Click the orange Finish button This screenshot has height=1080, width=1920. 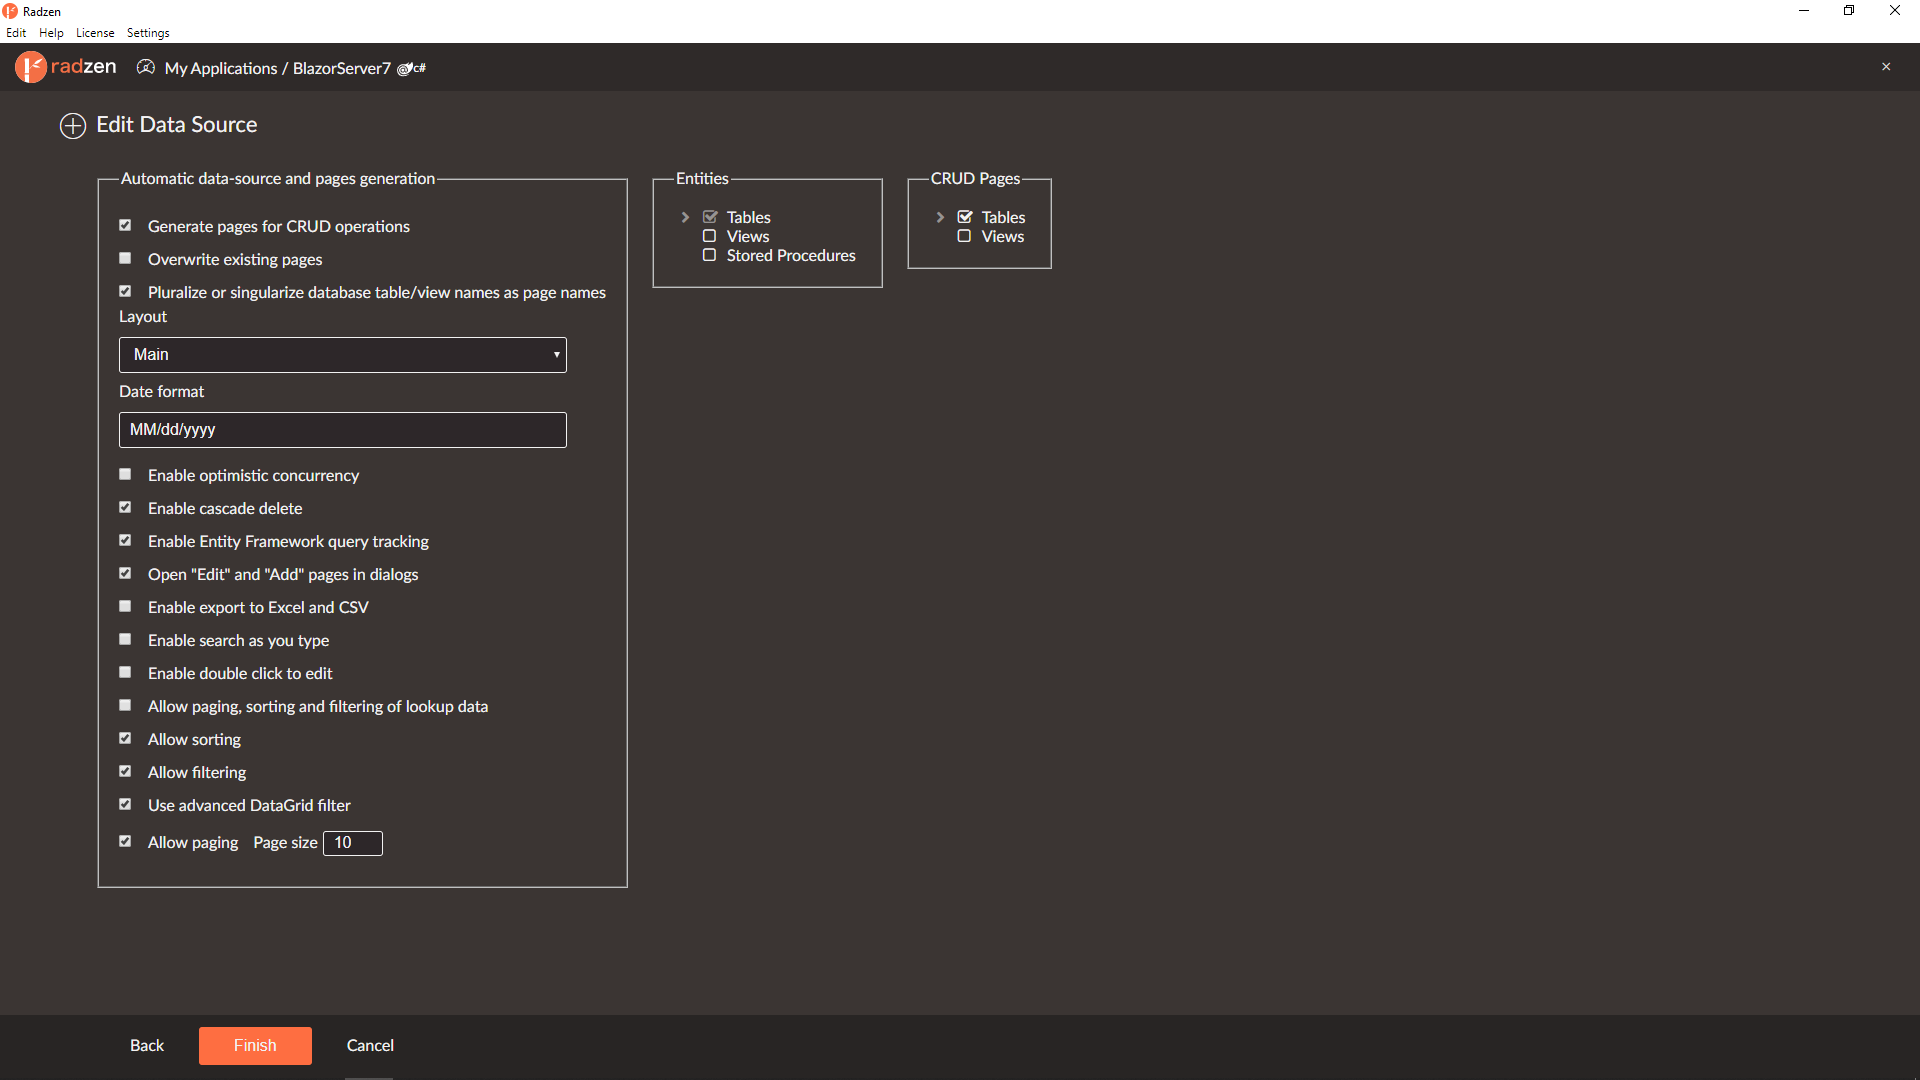[255, 1045]
